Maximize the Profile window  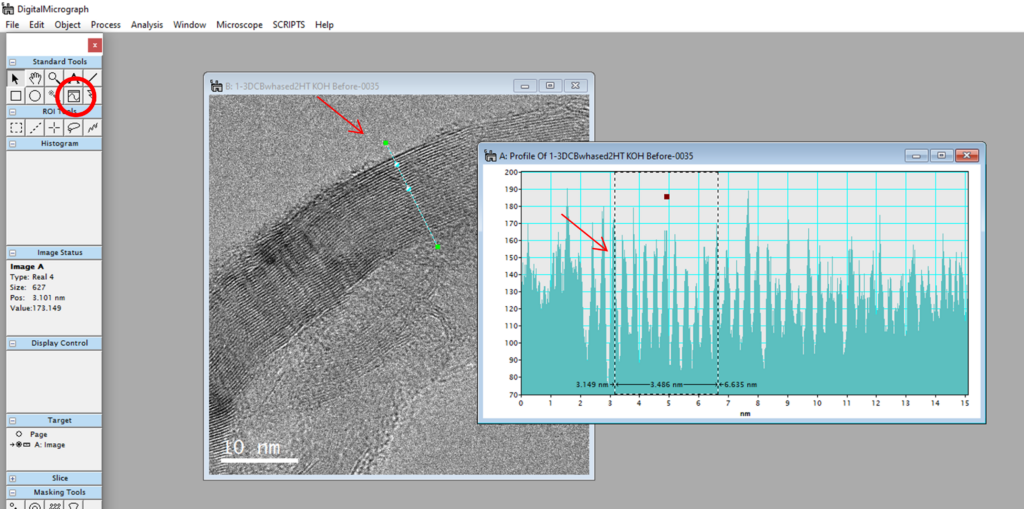941,156
